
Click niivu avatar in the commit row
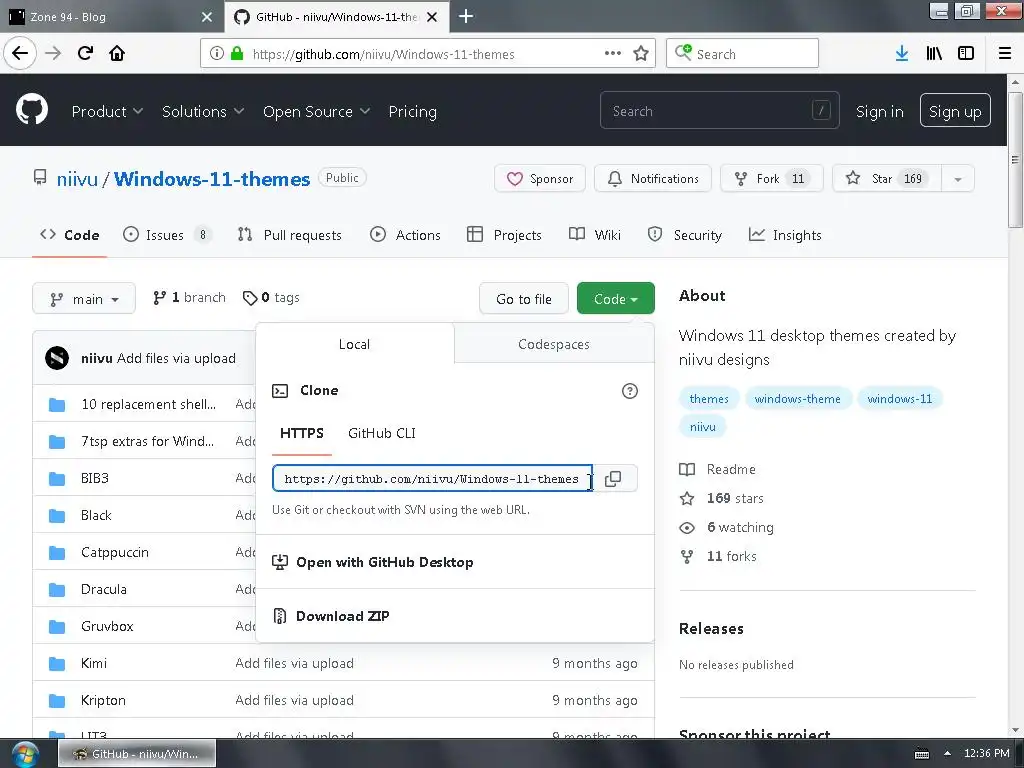(x=57, y=358)
